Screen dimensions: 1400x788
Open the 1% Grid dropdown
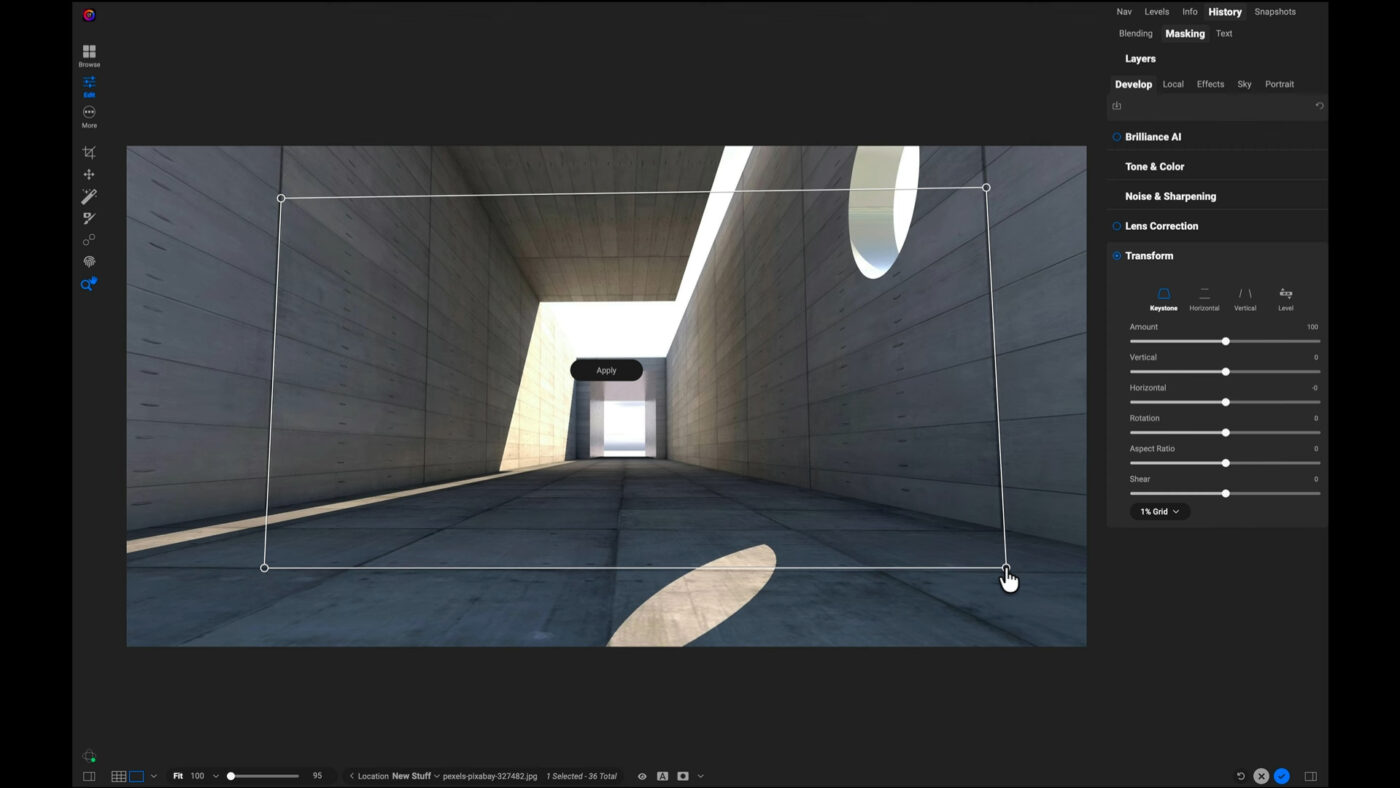[1159, 511]
